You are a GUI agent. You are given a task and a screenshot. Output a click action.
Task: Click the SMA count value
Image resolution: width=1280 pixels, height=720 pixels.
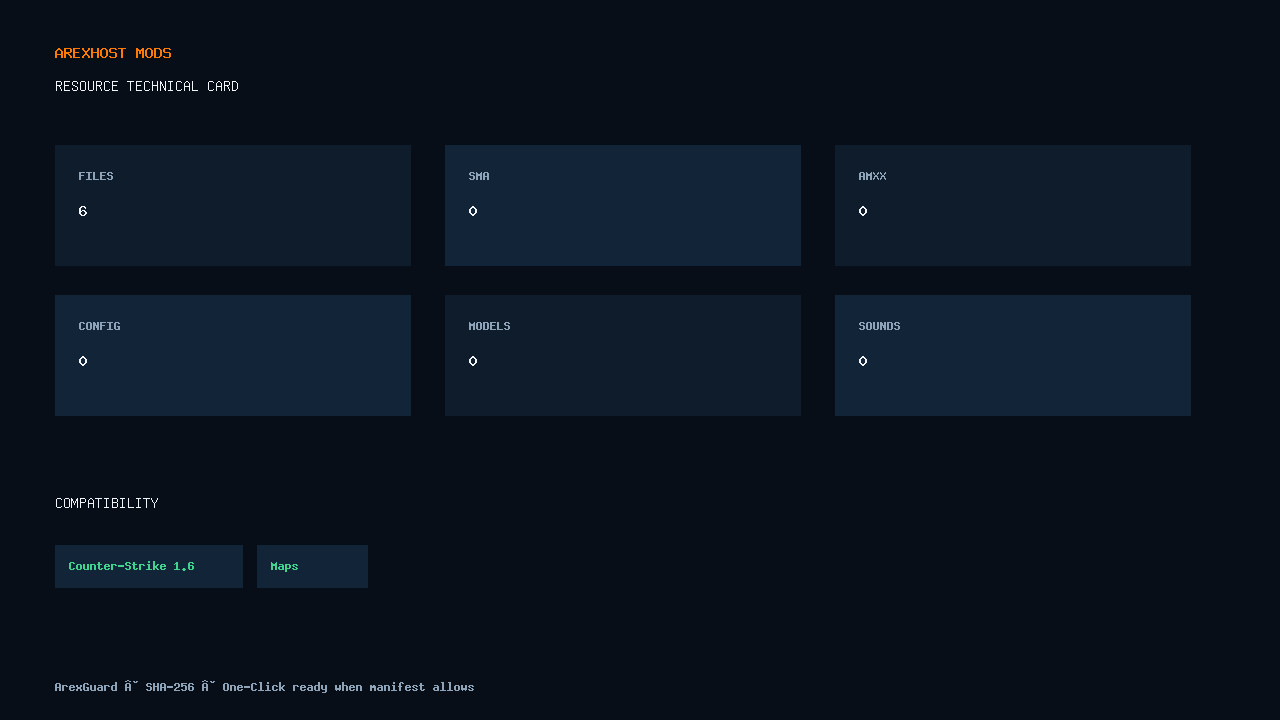[x=473, y=211]
